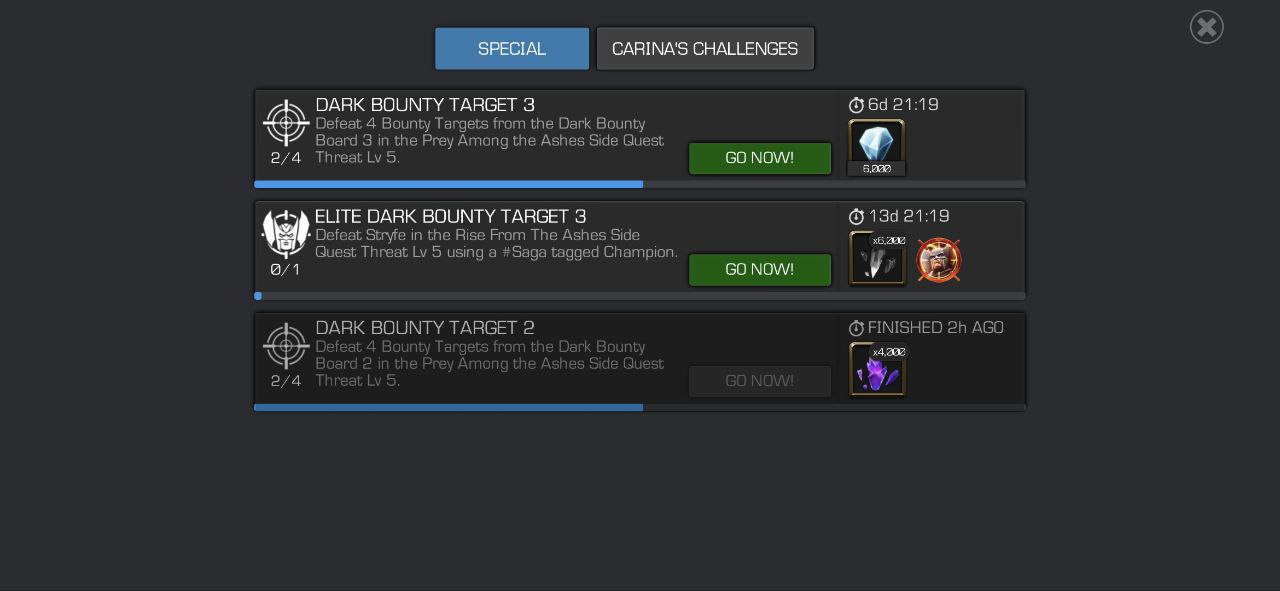Click the disabled Go Now for Dark Bounty Target 2
Viewport: 1280px width, 591px height.
pyautogui.click(x=760, y=381)
